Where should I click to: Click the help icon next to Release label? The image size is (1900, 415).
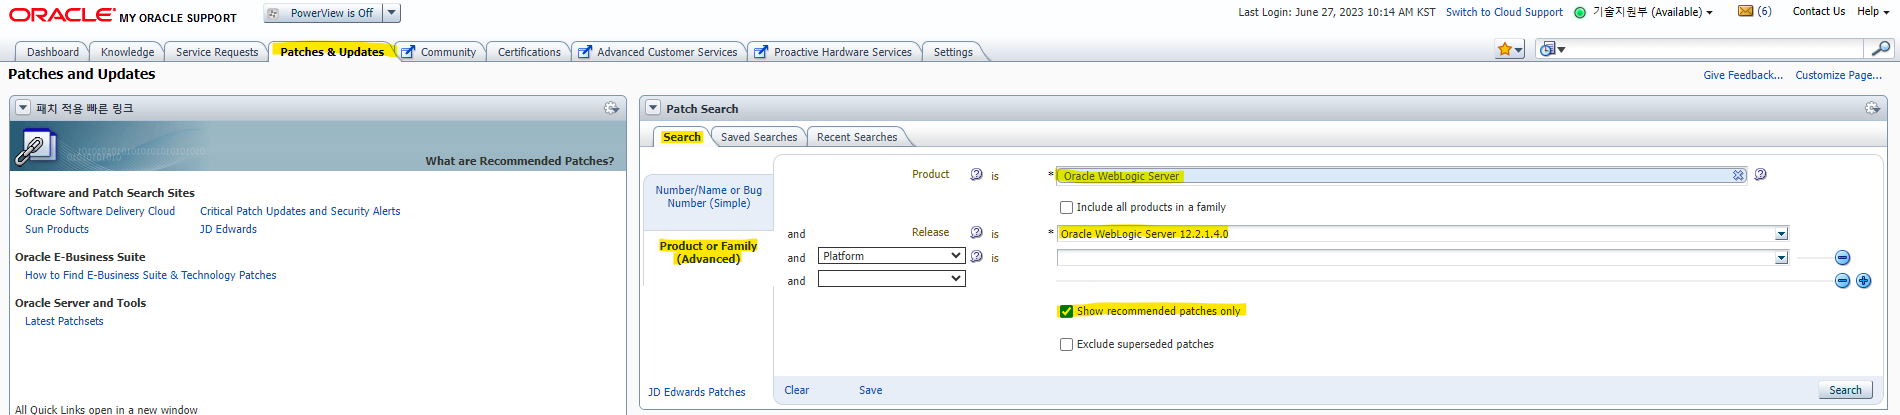tap(976, 232)
